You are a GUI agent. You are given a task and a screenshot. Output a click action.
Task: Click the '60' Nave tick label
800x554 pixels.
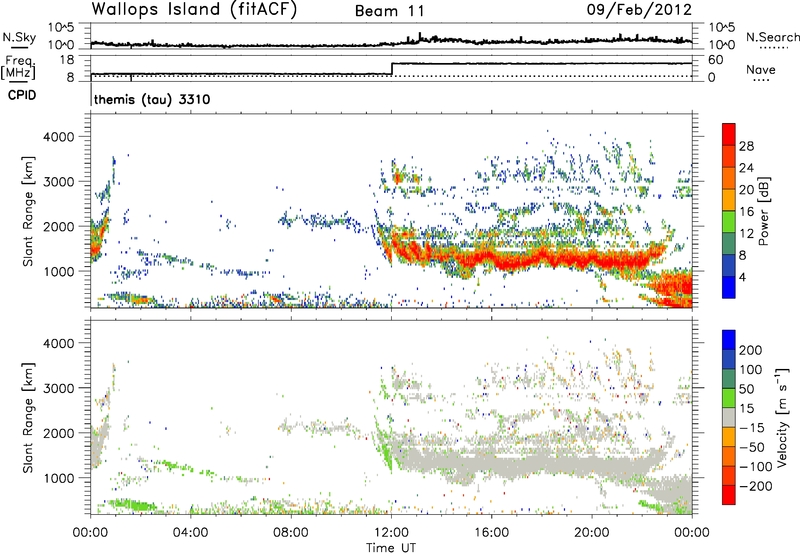[x=716, y=60]
